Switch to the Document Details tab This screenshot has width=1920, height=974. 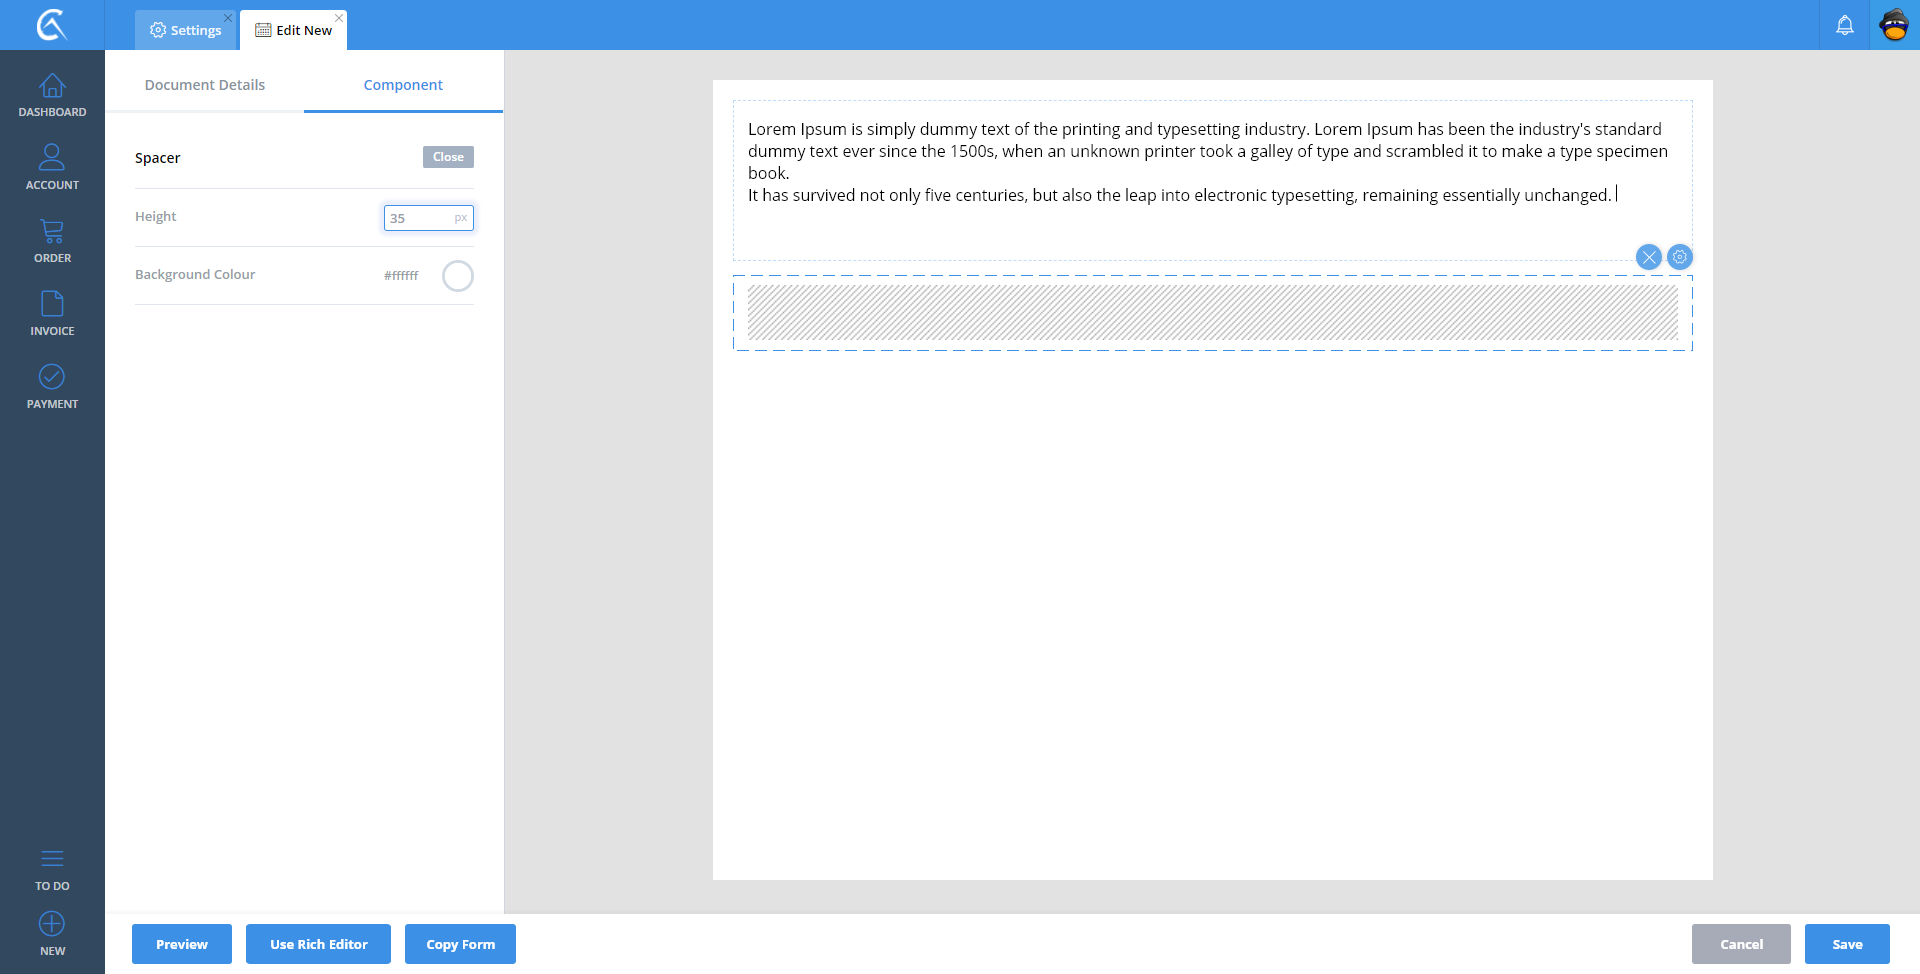click(x=205, y=85)
